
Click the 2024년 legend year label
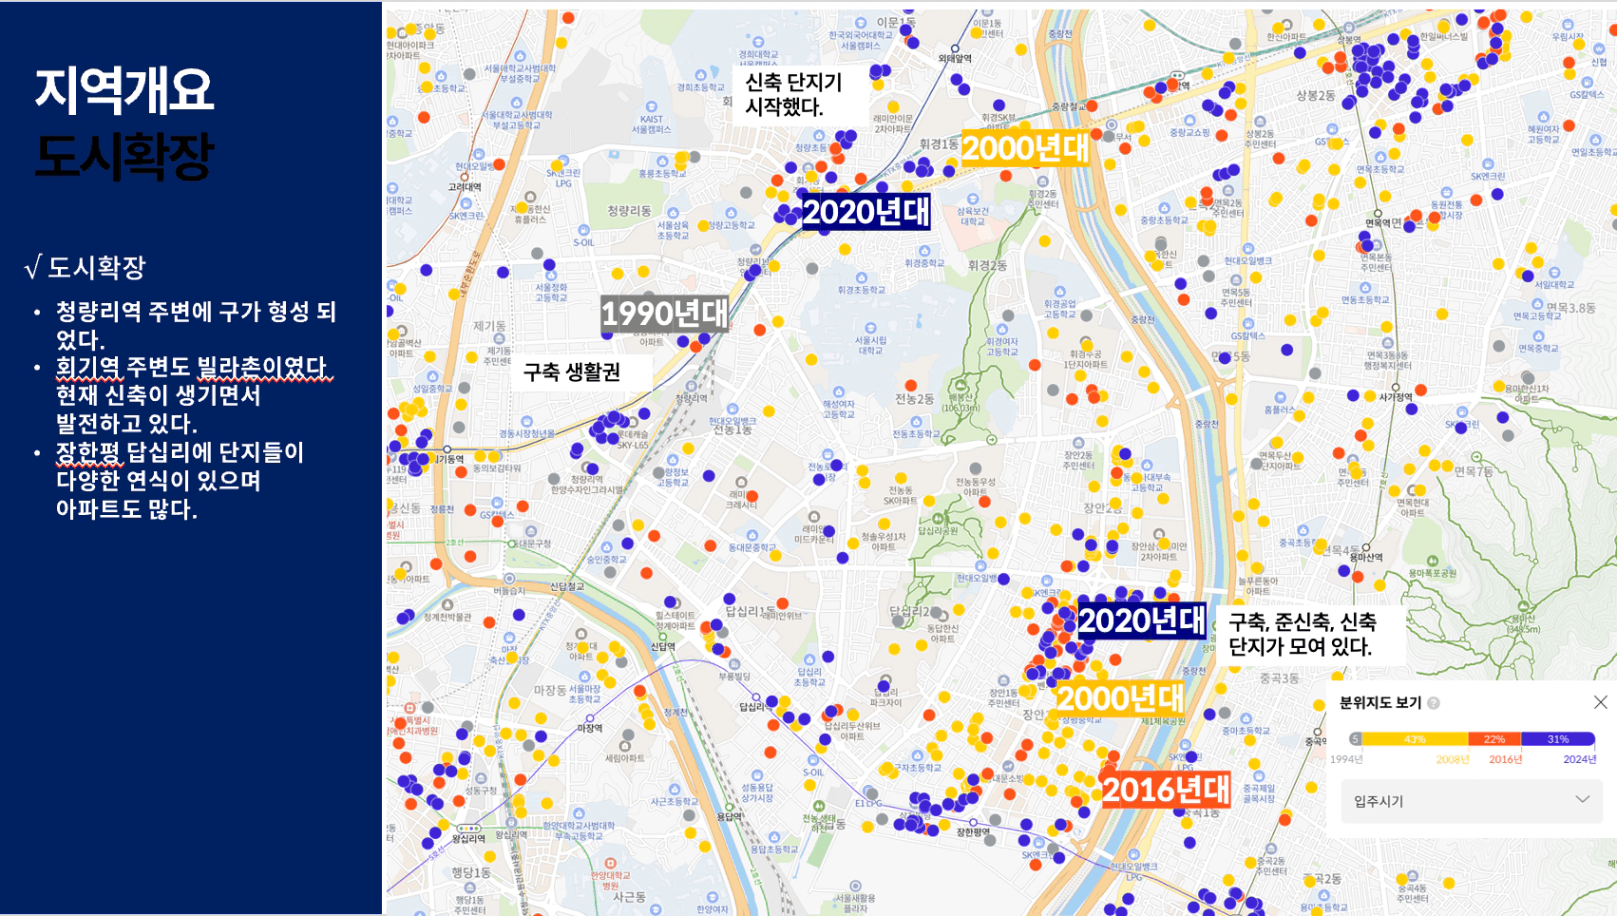[1580, 759]
